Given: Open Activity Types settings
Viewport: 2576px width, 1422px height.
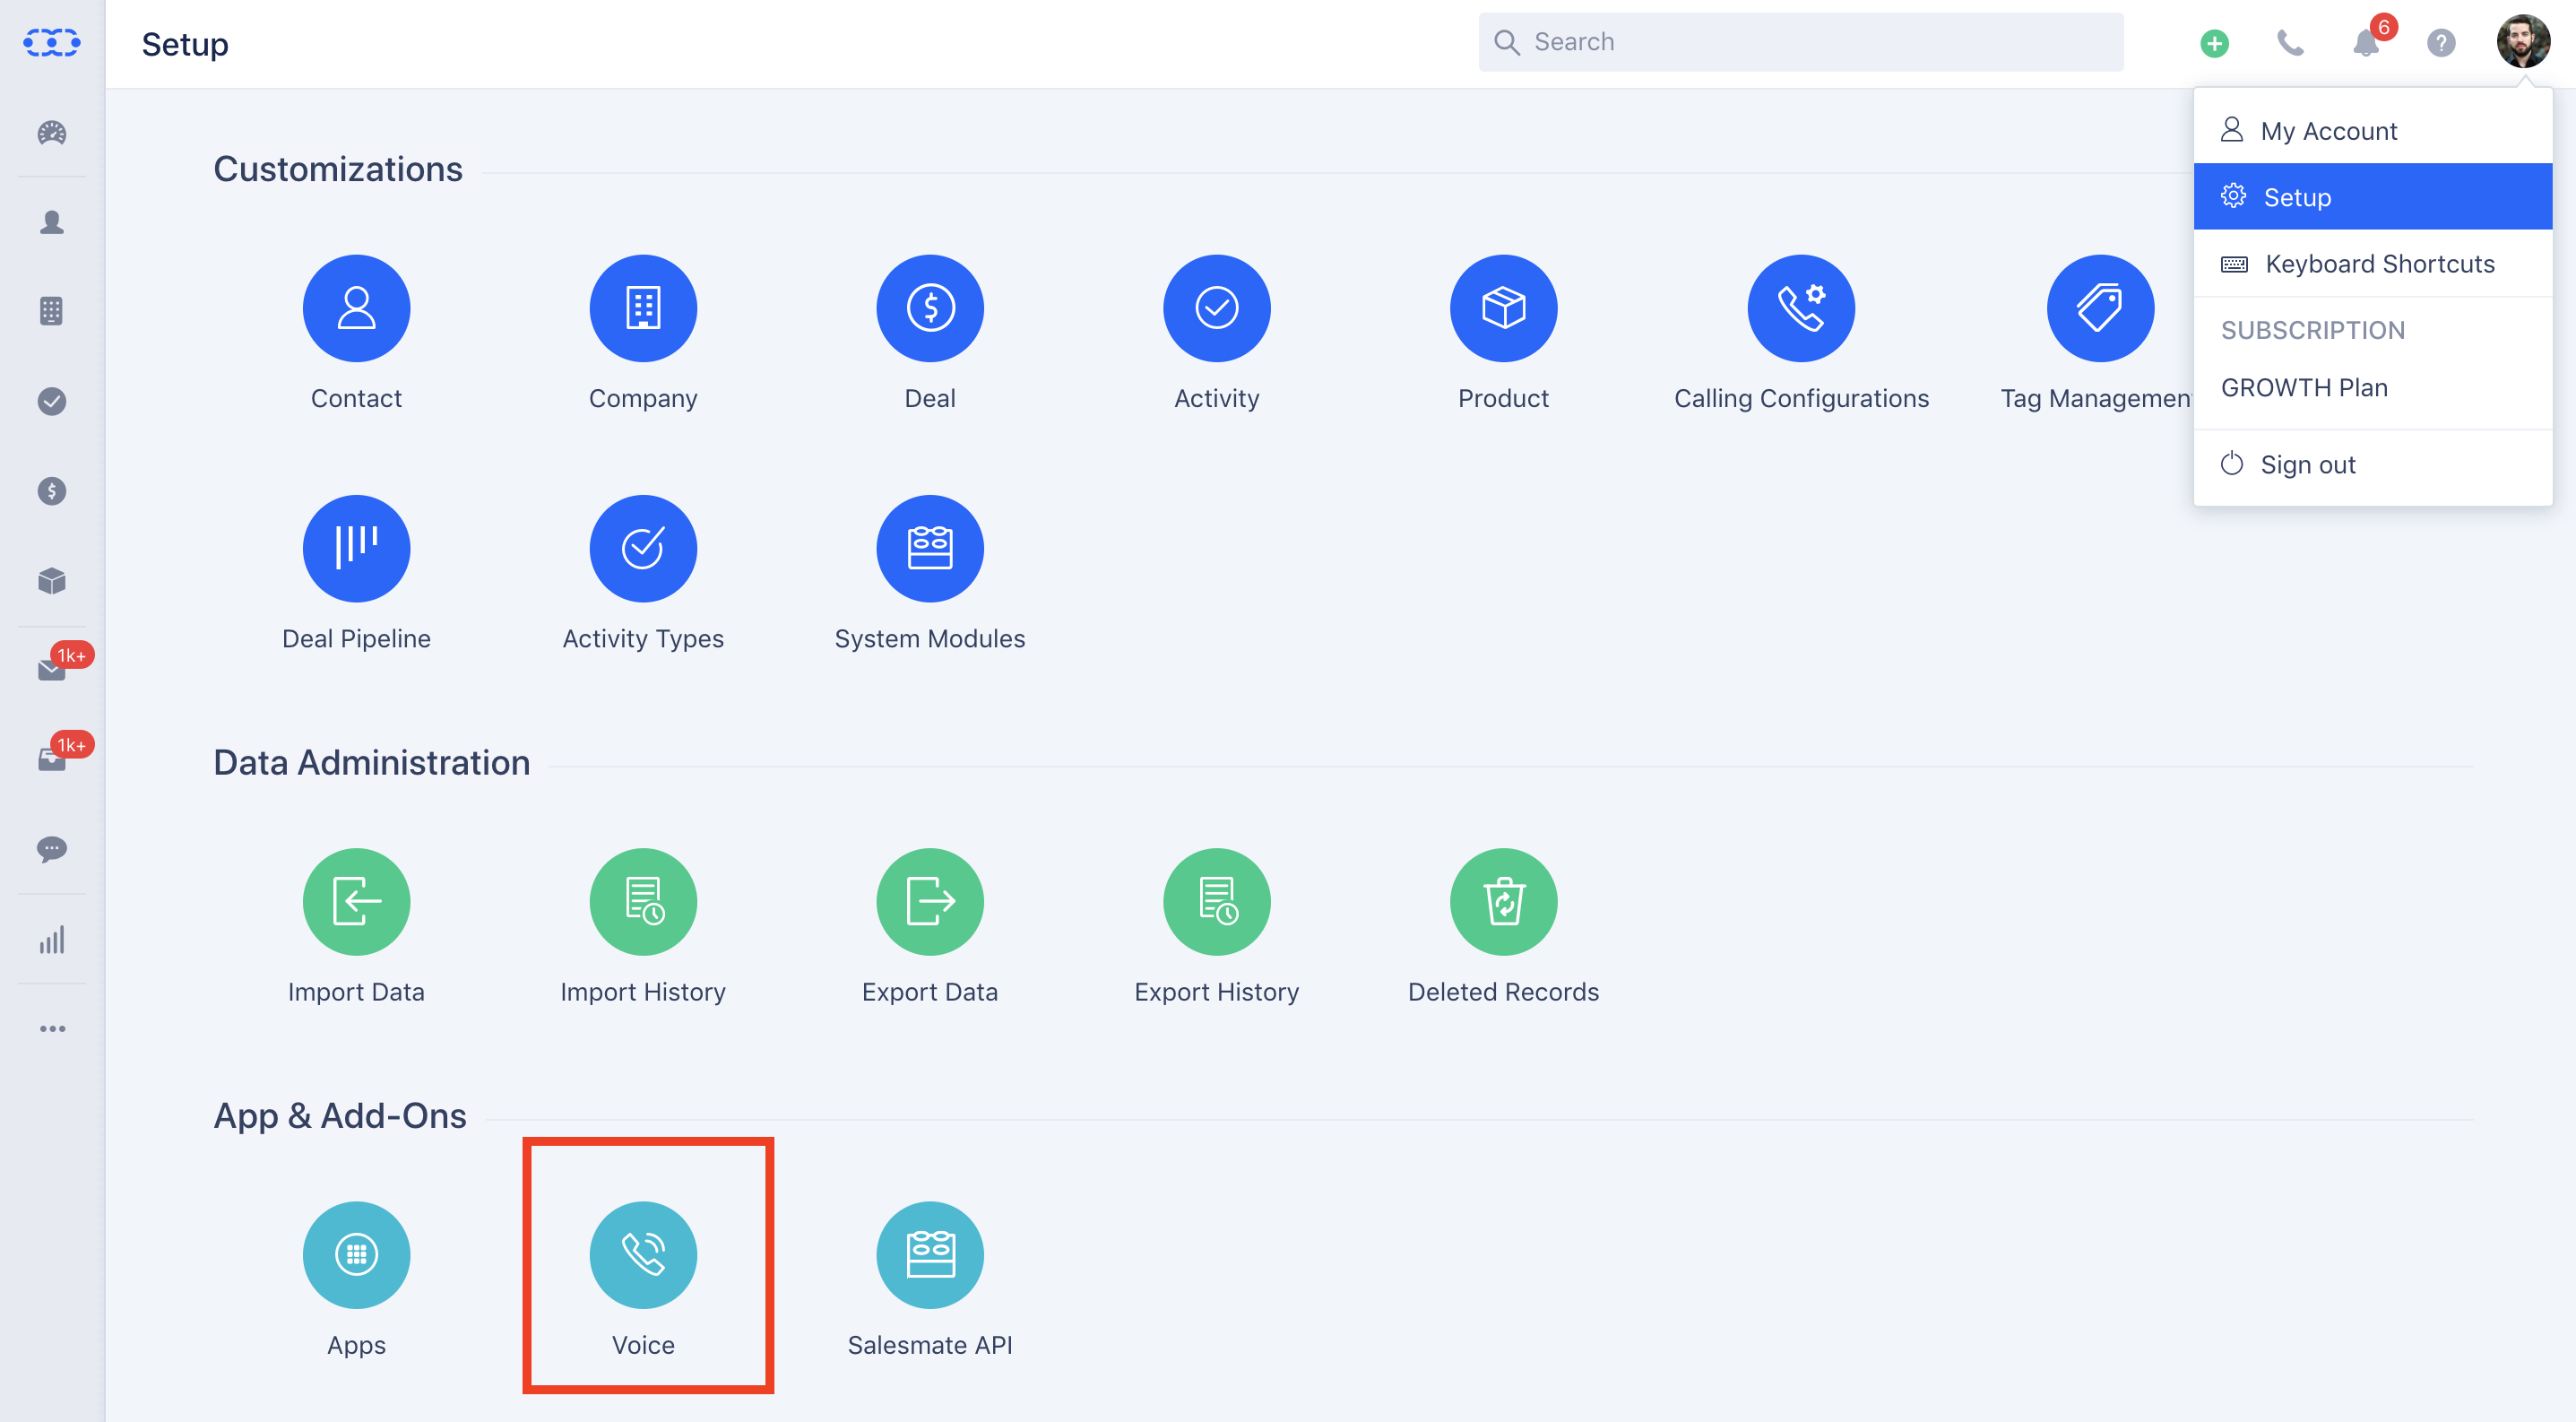Looking at the screenshot, I should coord(643,548).
